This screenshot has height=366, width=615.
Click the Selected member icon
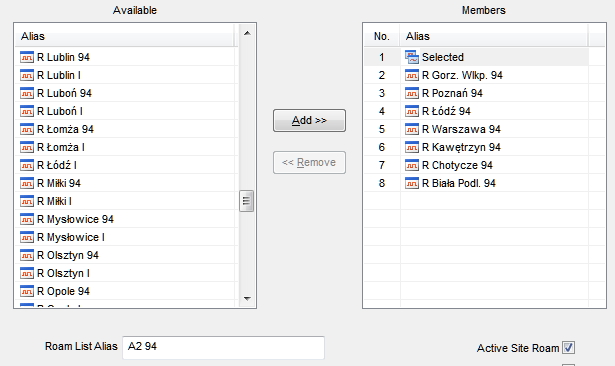point(412,57)
